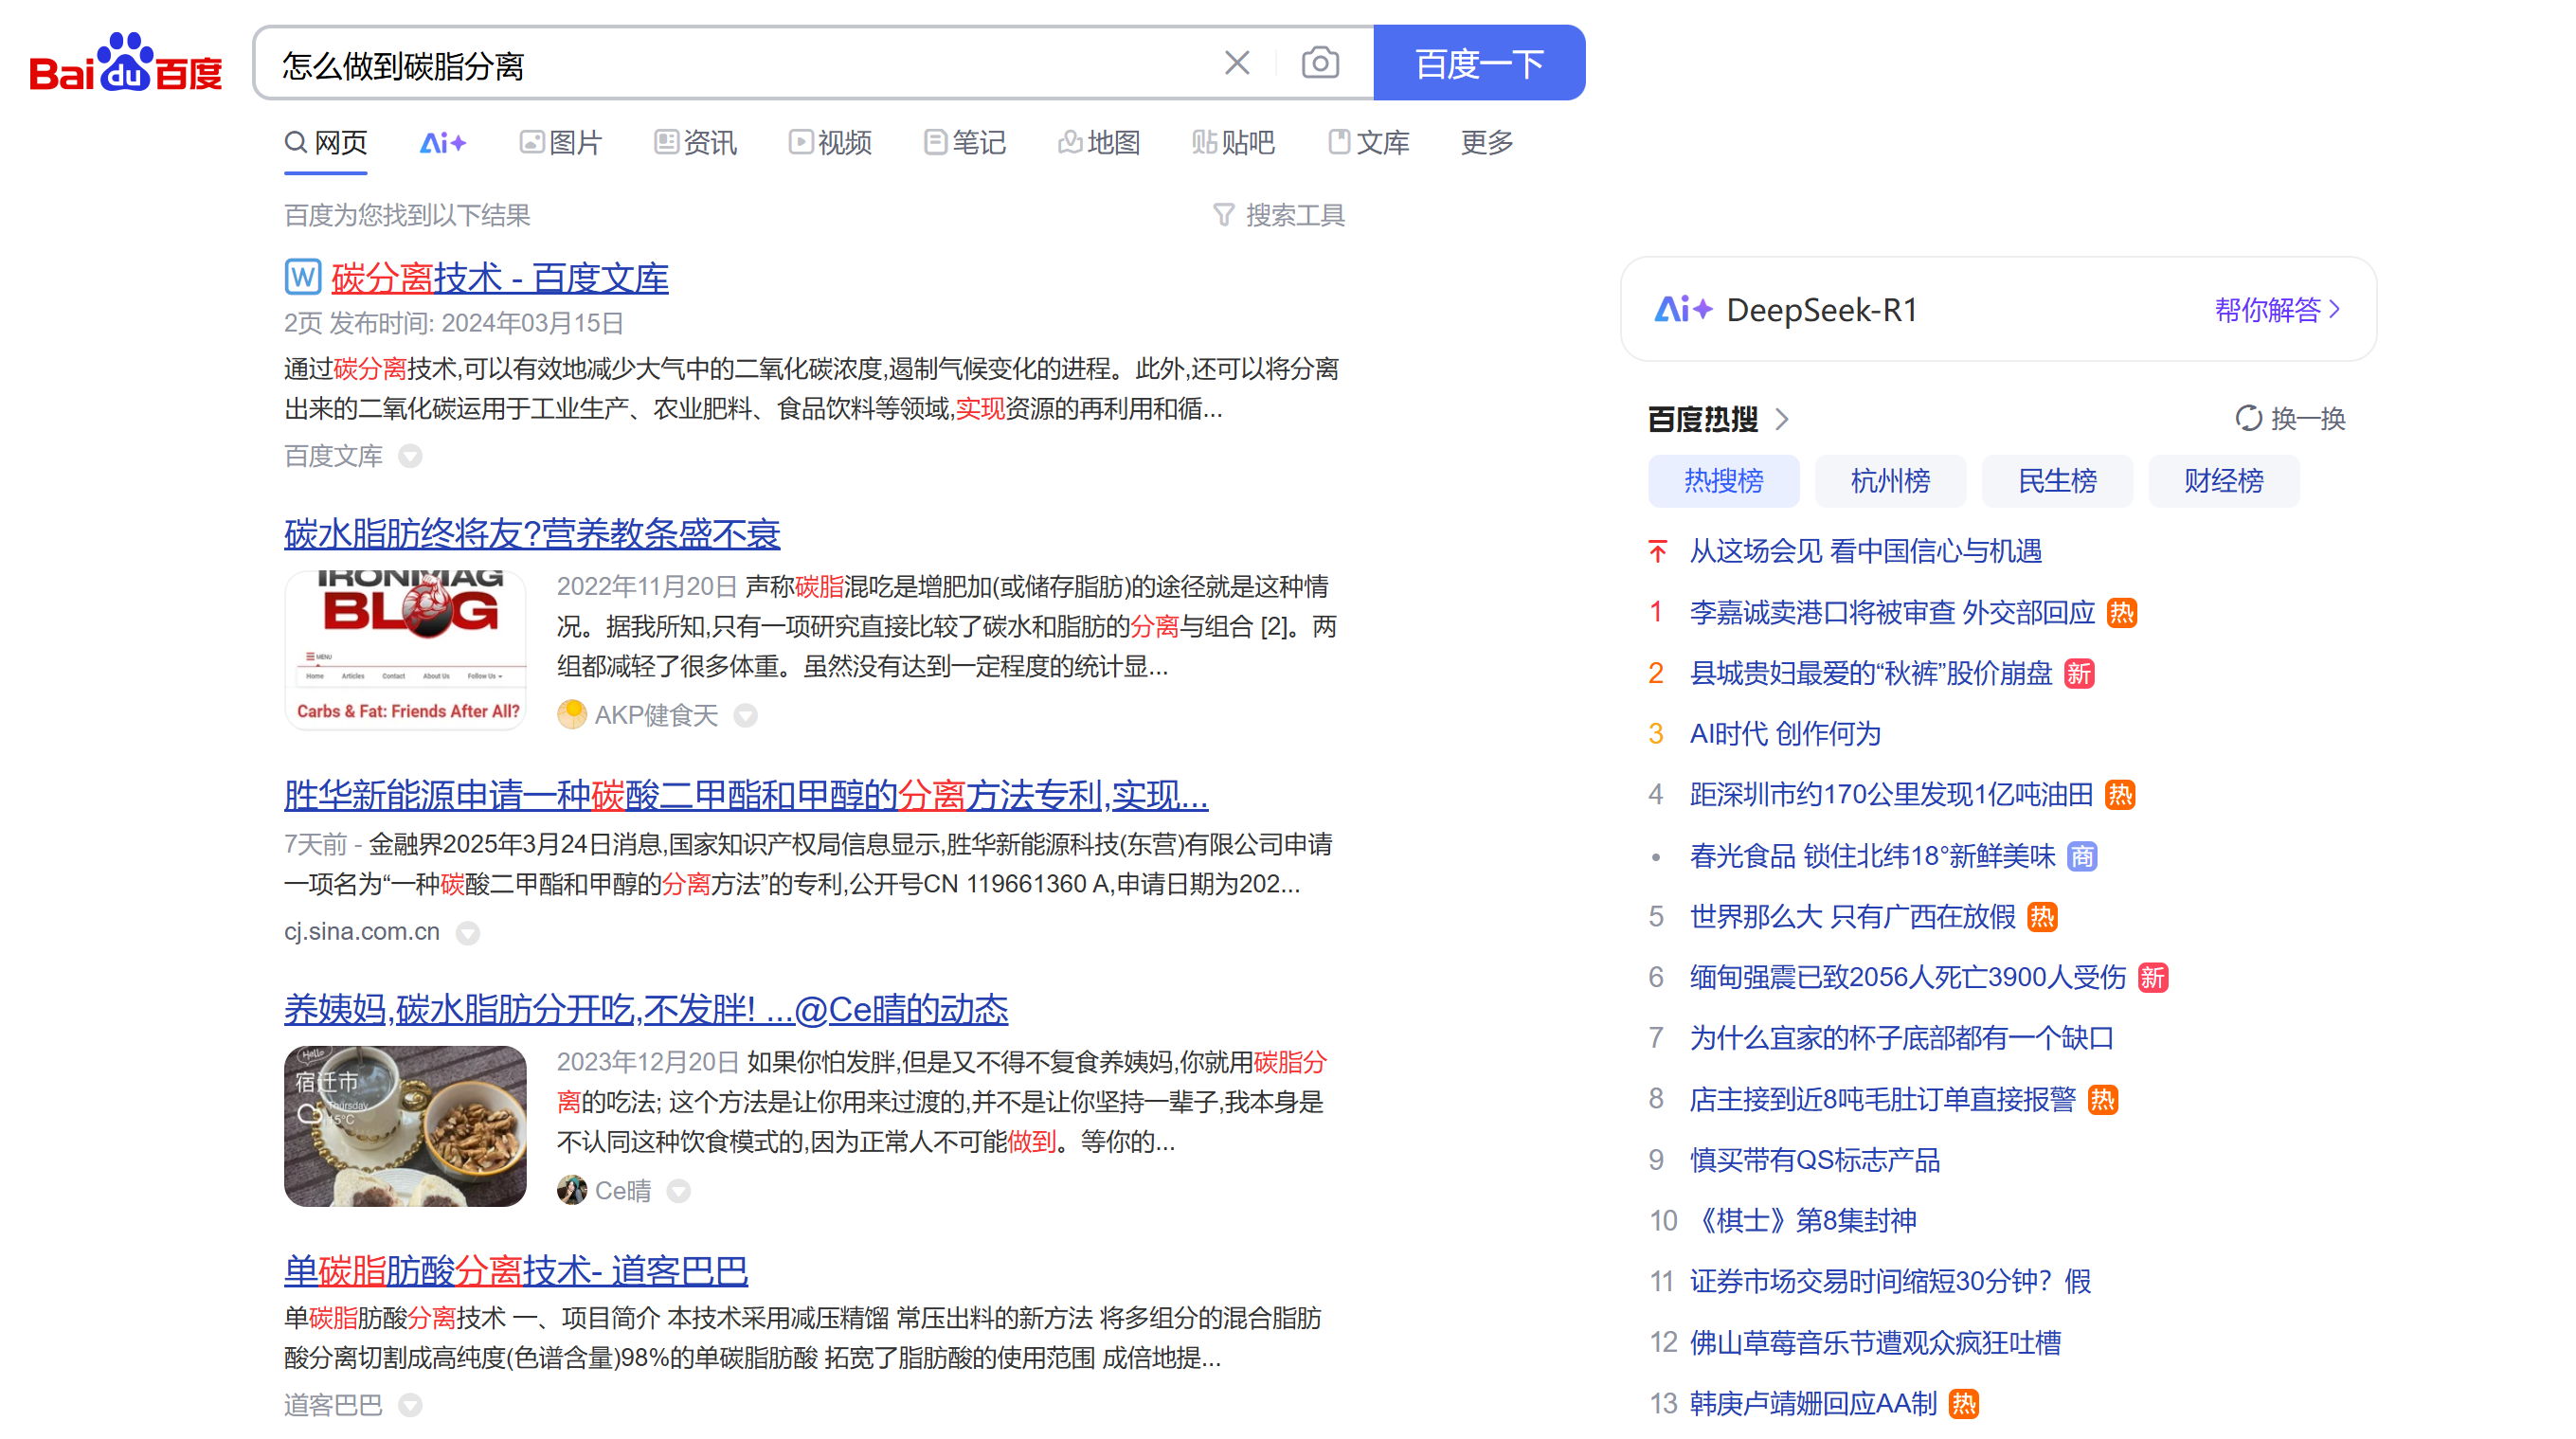Open 胜华新能源 patent result link
Viewport: 2576px width, 1439px height.
[x=746, y=795]
